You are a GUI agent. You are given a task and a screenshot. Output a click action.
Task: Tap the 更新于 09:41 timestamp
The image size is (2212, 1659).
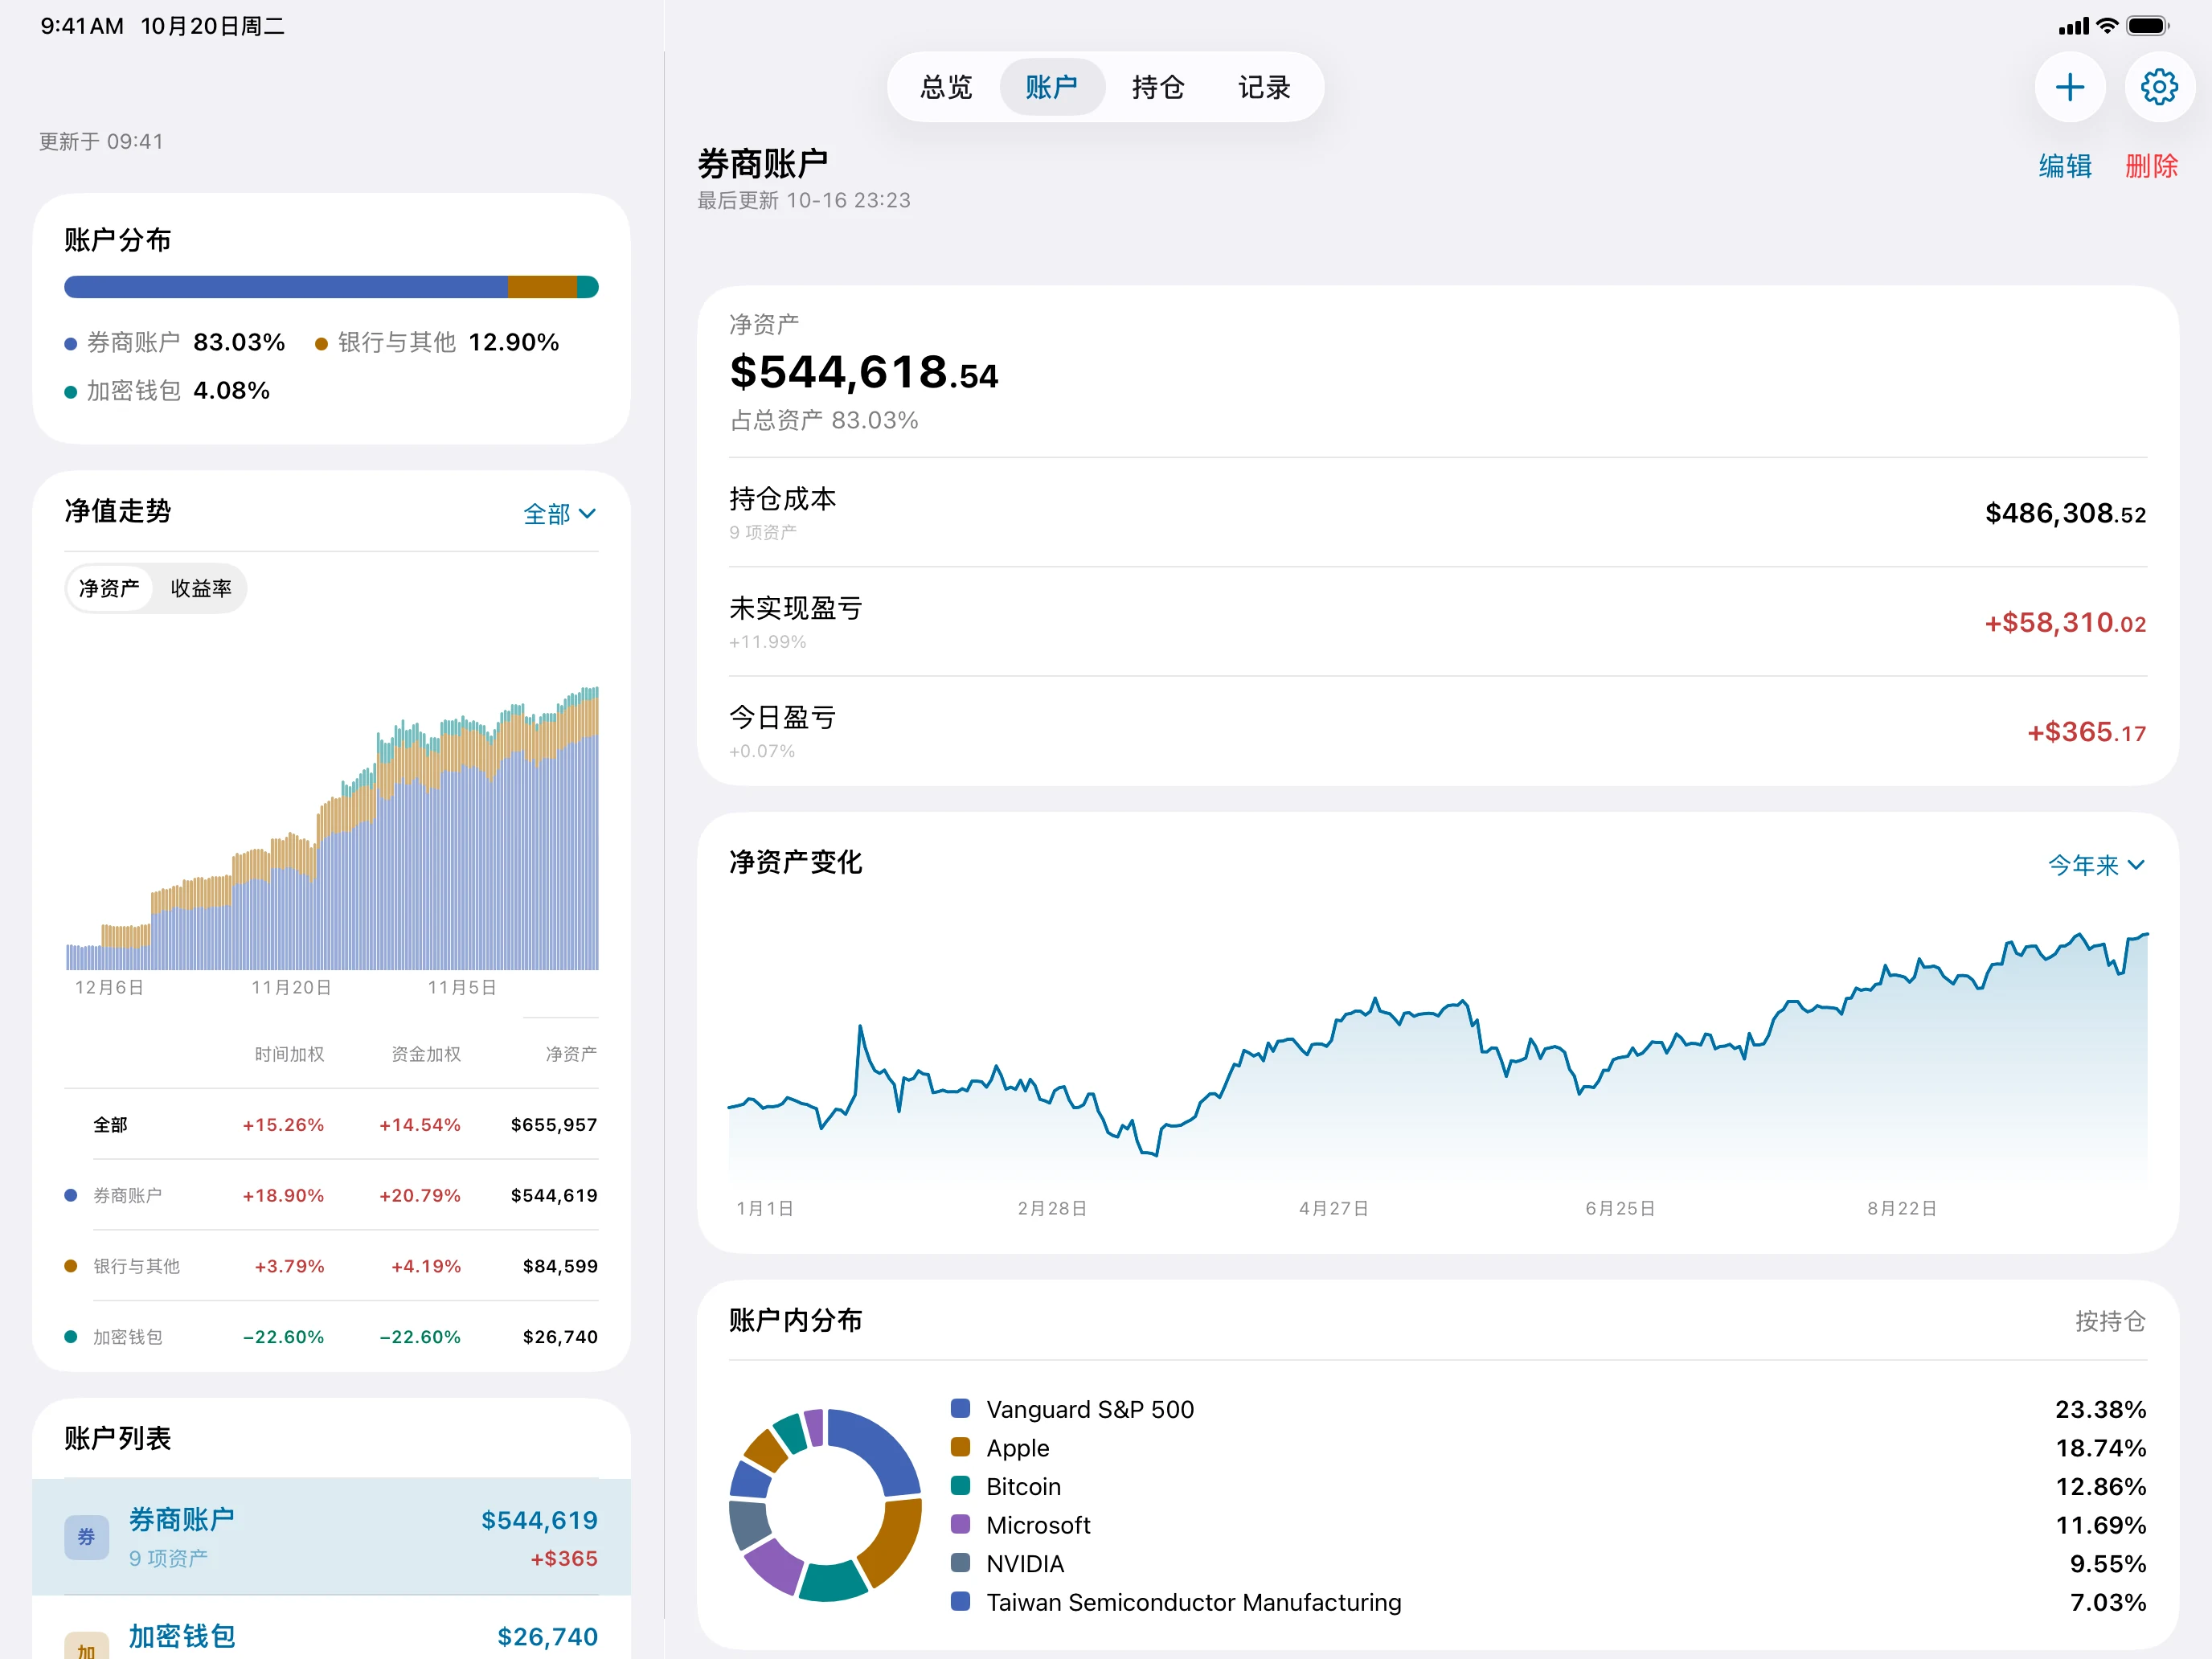101,141
